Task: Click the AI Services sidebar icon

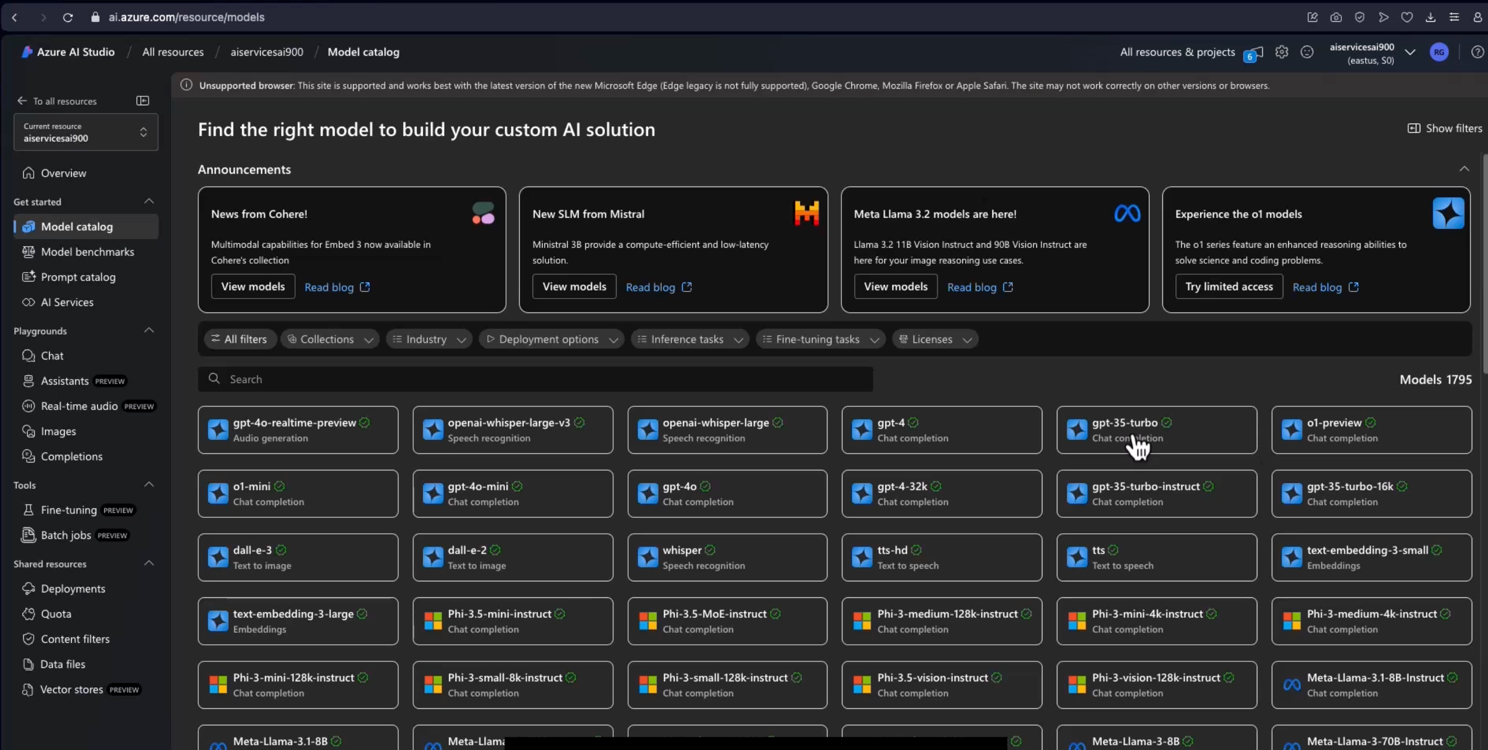Action: [x=28, y=302]
